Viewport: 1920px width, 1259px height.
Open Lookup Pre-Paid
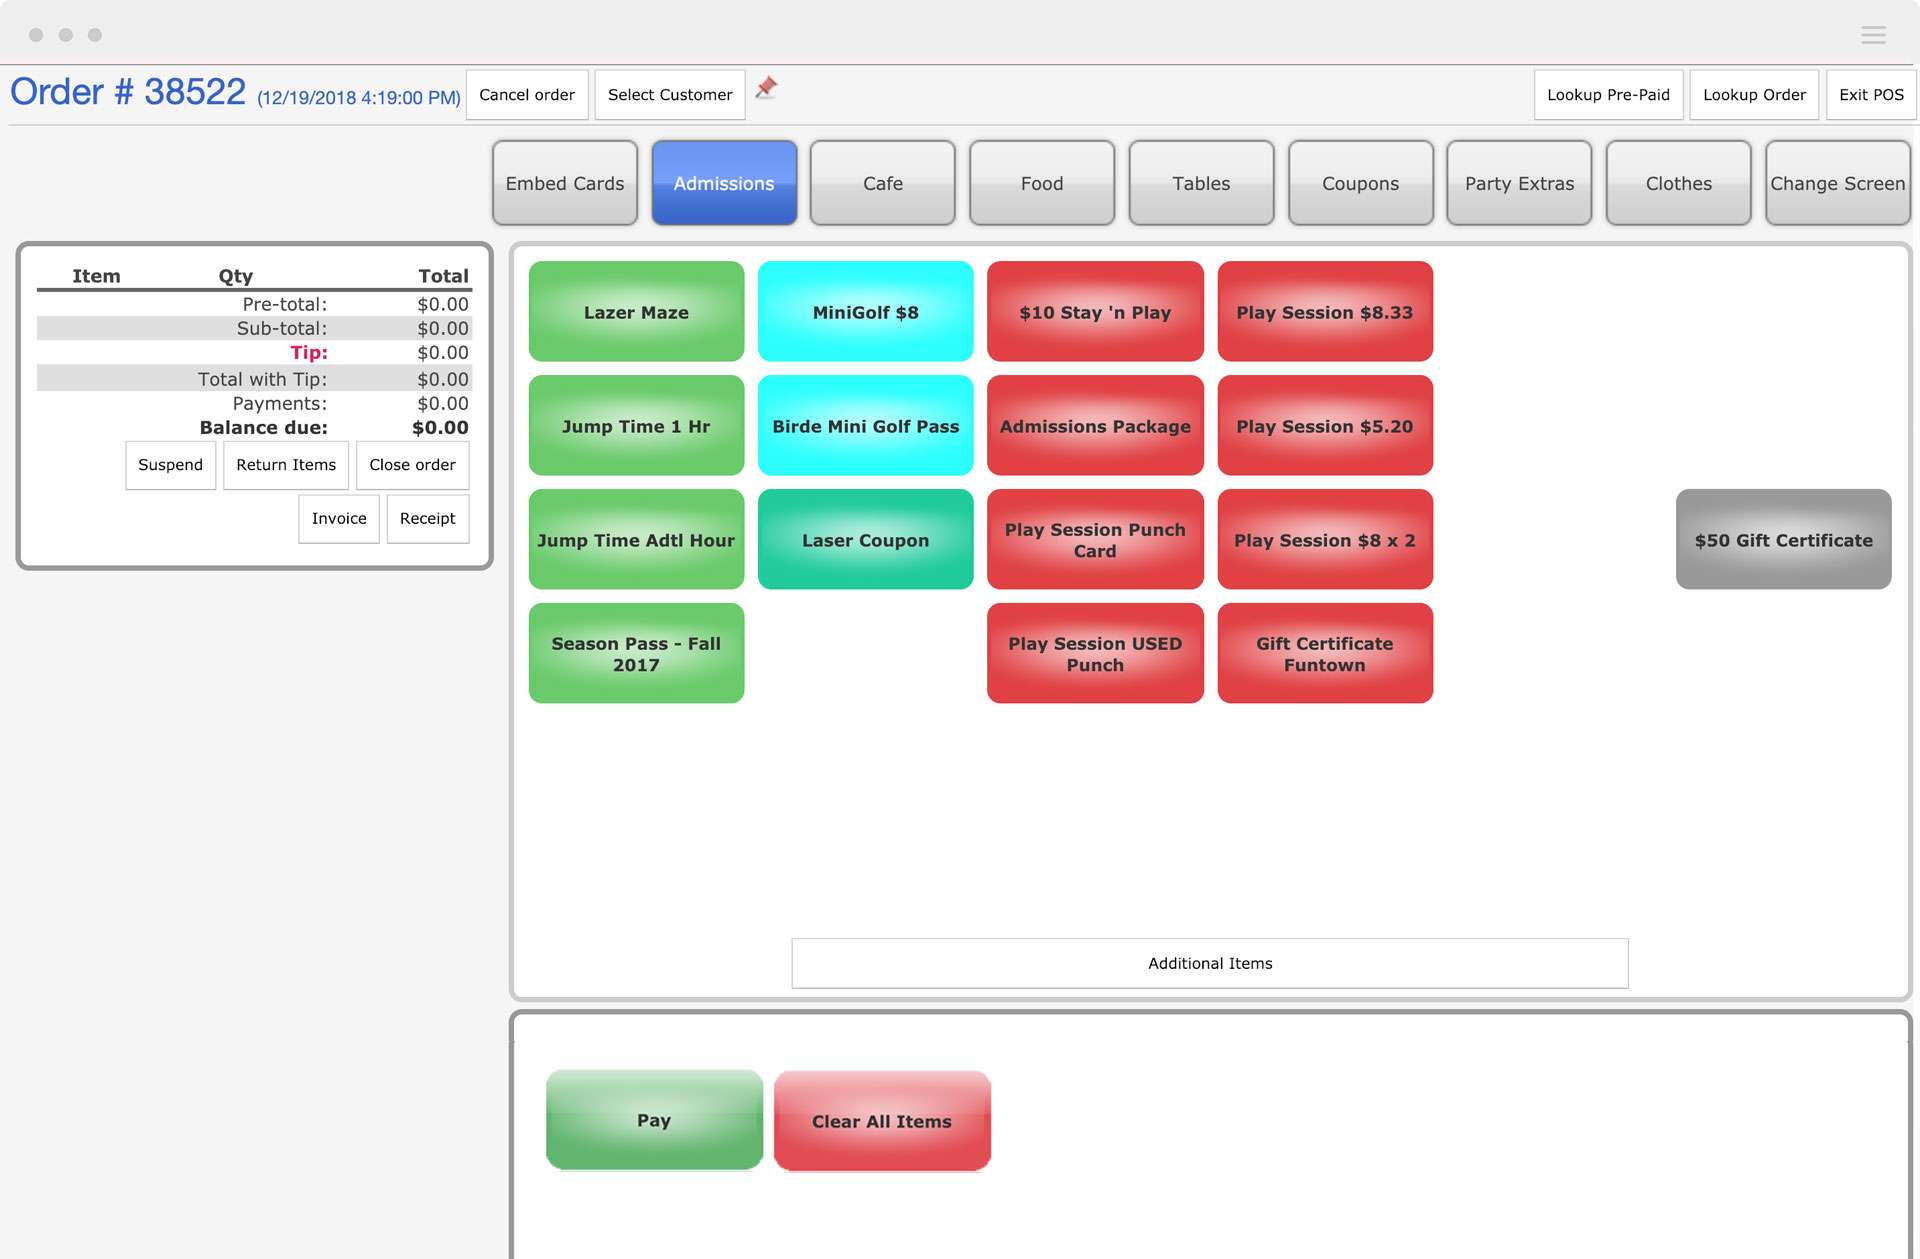[1608, 94]
